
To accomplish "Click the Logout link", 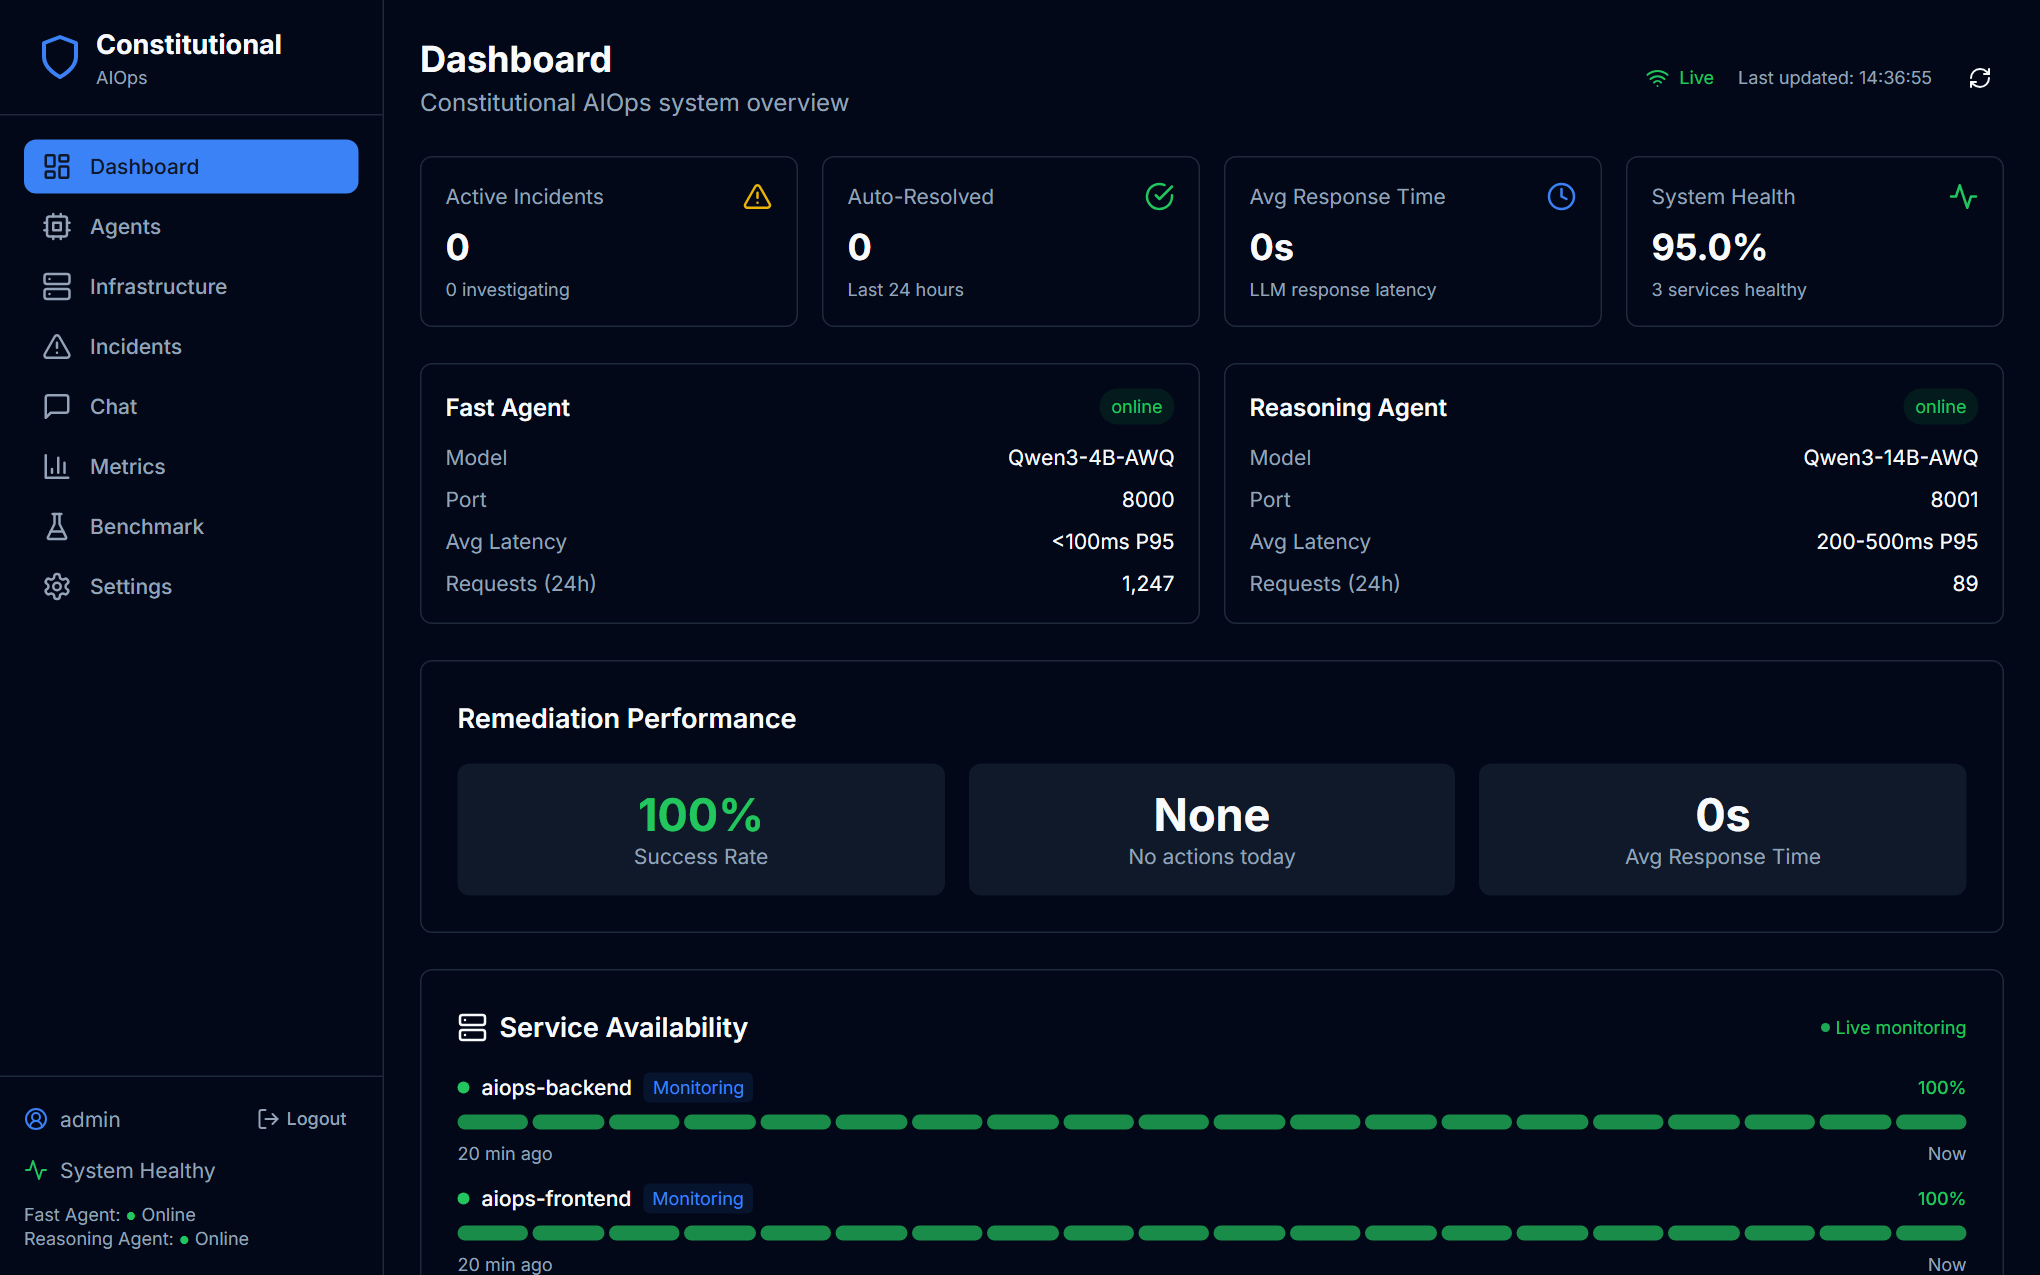I will (x=302, y=1119).
